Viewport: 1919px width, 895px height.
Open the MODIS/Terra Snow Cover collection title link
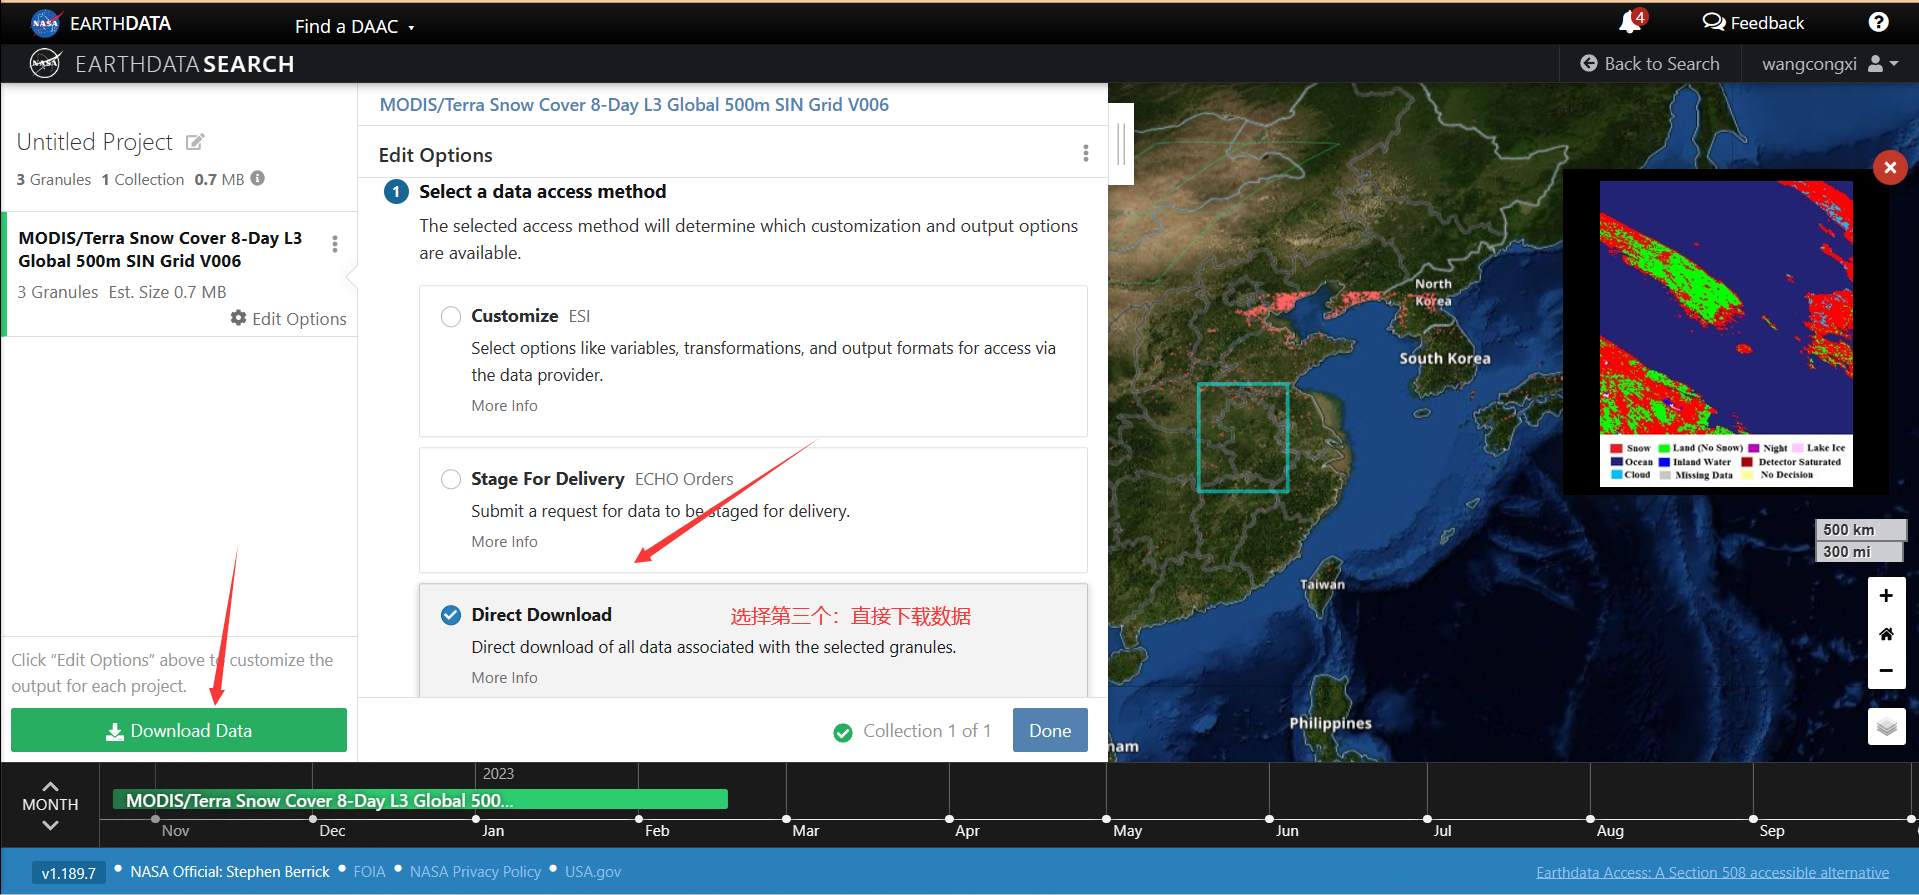[x=634, y=104]
